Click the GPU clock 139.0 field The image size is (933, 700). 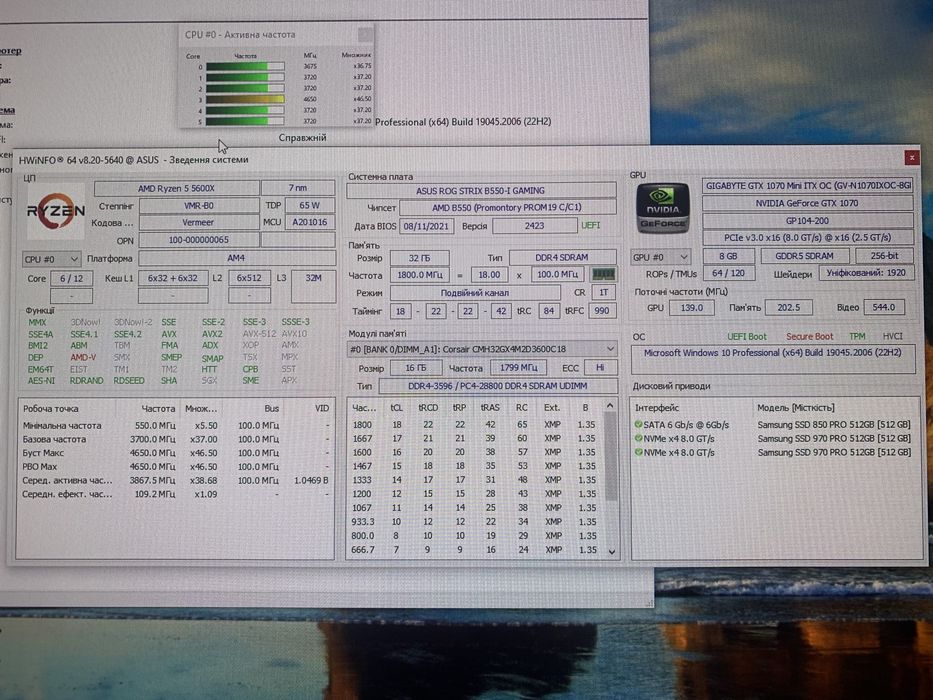[x=691, y=308]
